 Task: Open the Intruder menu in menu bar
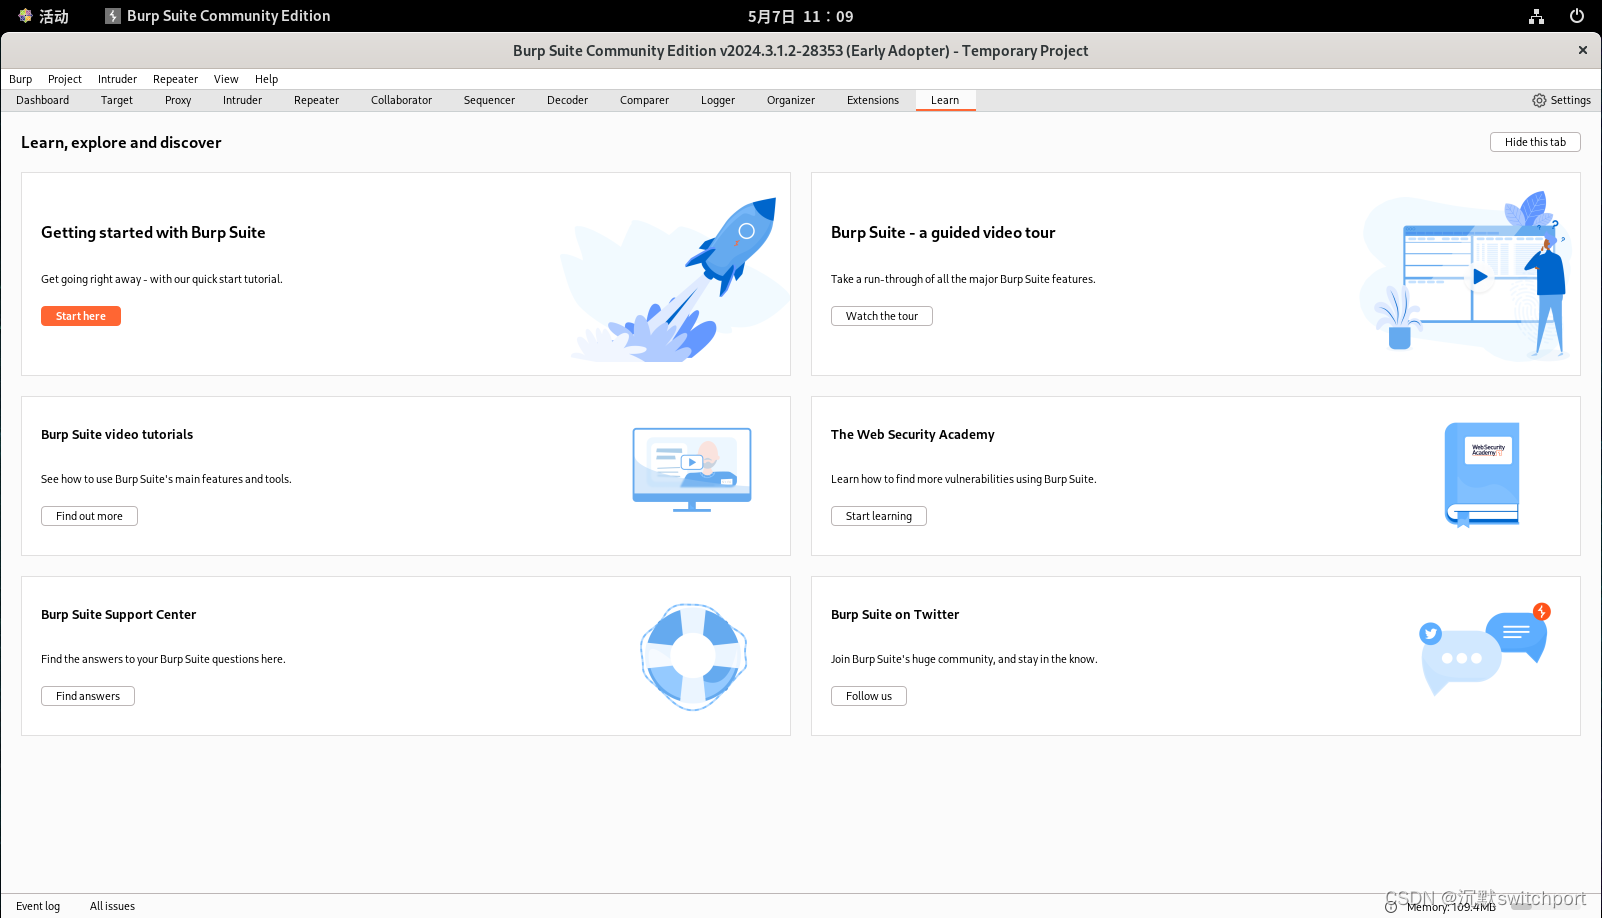[x=117, y=79]
